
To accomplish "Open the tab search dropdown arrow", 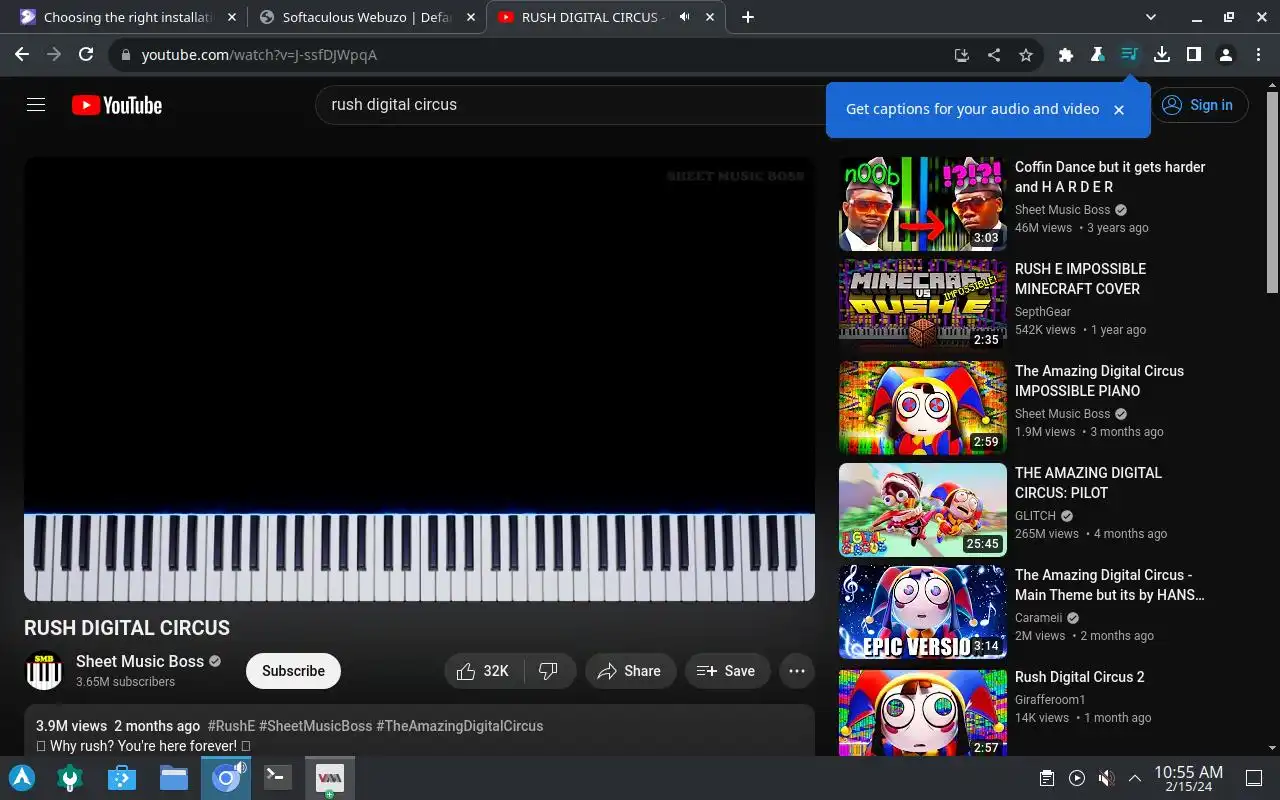I will [x=1151, y=17].
